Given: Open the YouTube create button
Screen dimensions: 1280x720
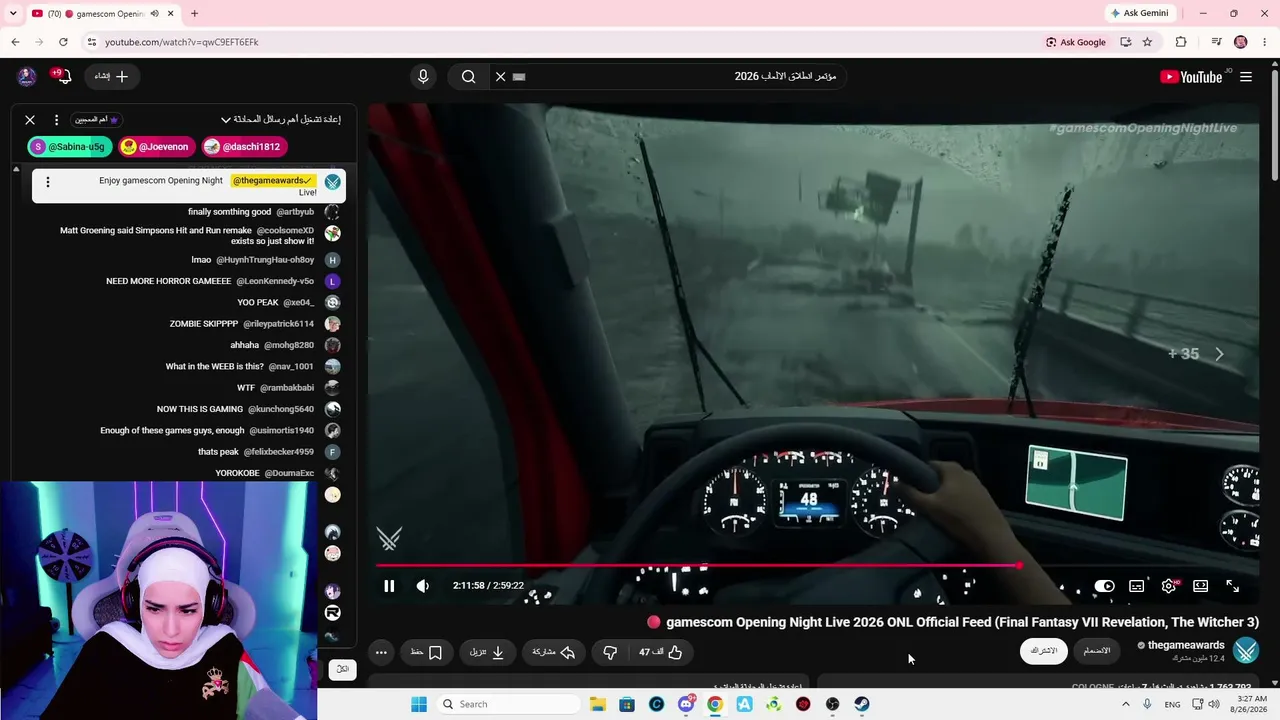Looking at the screenshot, I should [111, 77].
